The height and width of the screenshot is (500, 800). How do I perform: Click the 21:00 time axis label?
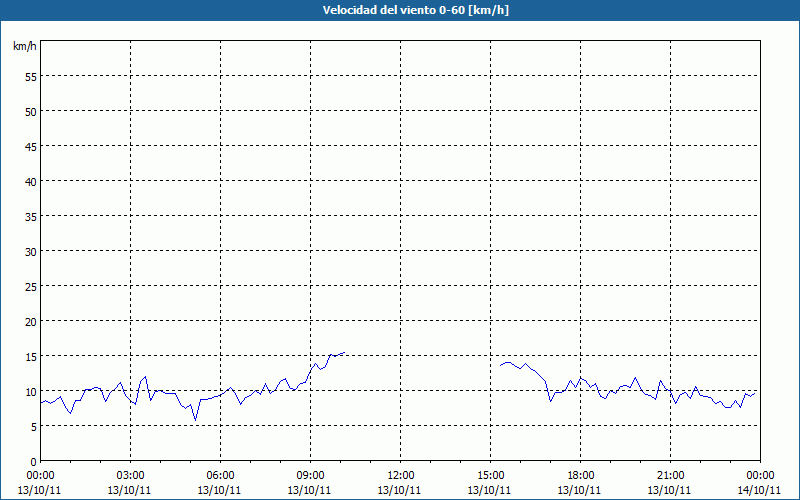click(x=670, y=476)
